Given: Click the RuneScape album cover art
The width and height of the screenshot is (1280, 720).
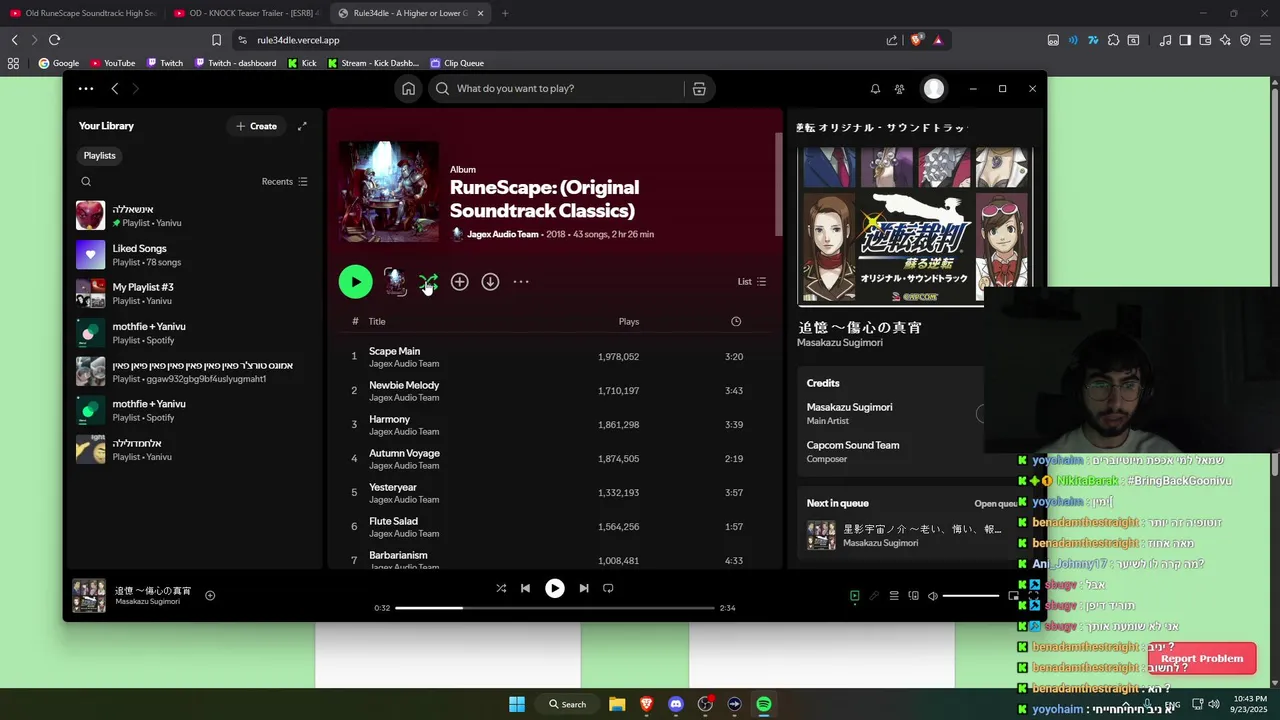Looking at the screenshot, I should (x=389, y=192).
